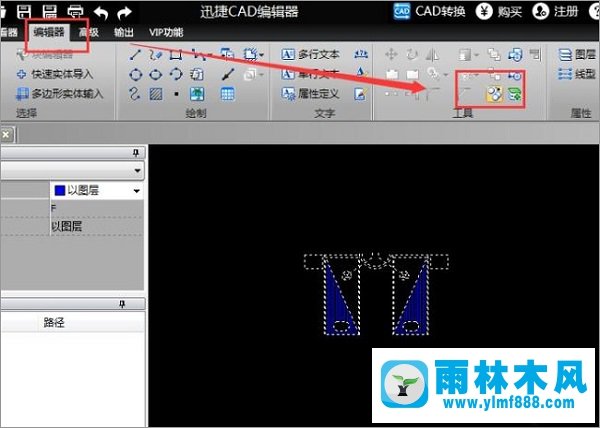Close the open drawing tab
Image resolution: width=600 pixels, height=428 pixels.
6,135
